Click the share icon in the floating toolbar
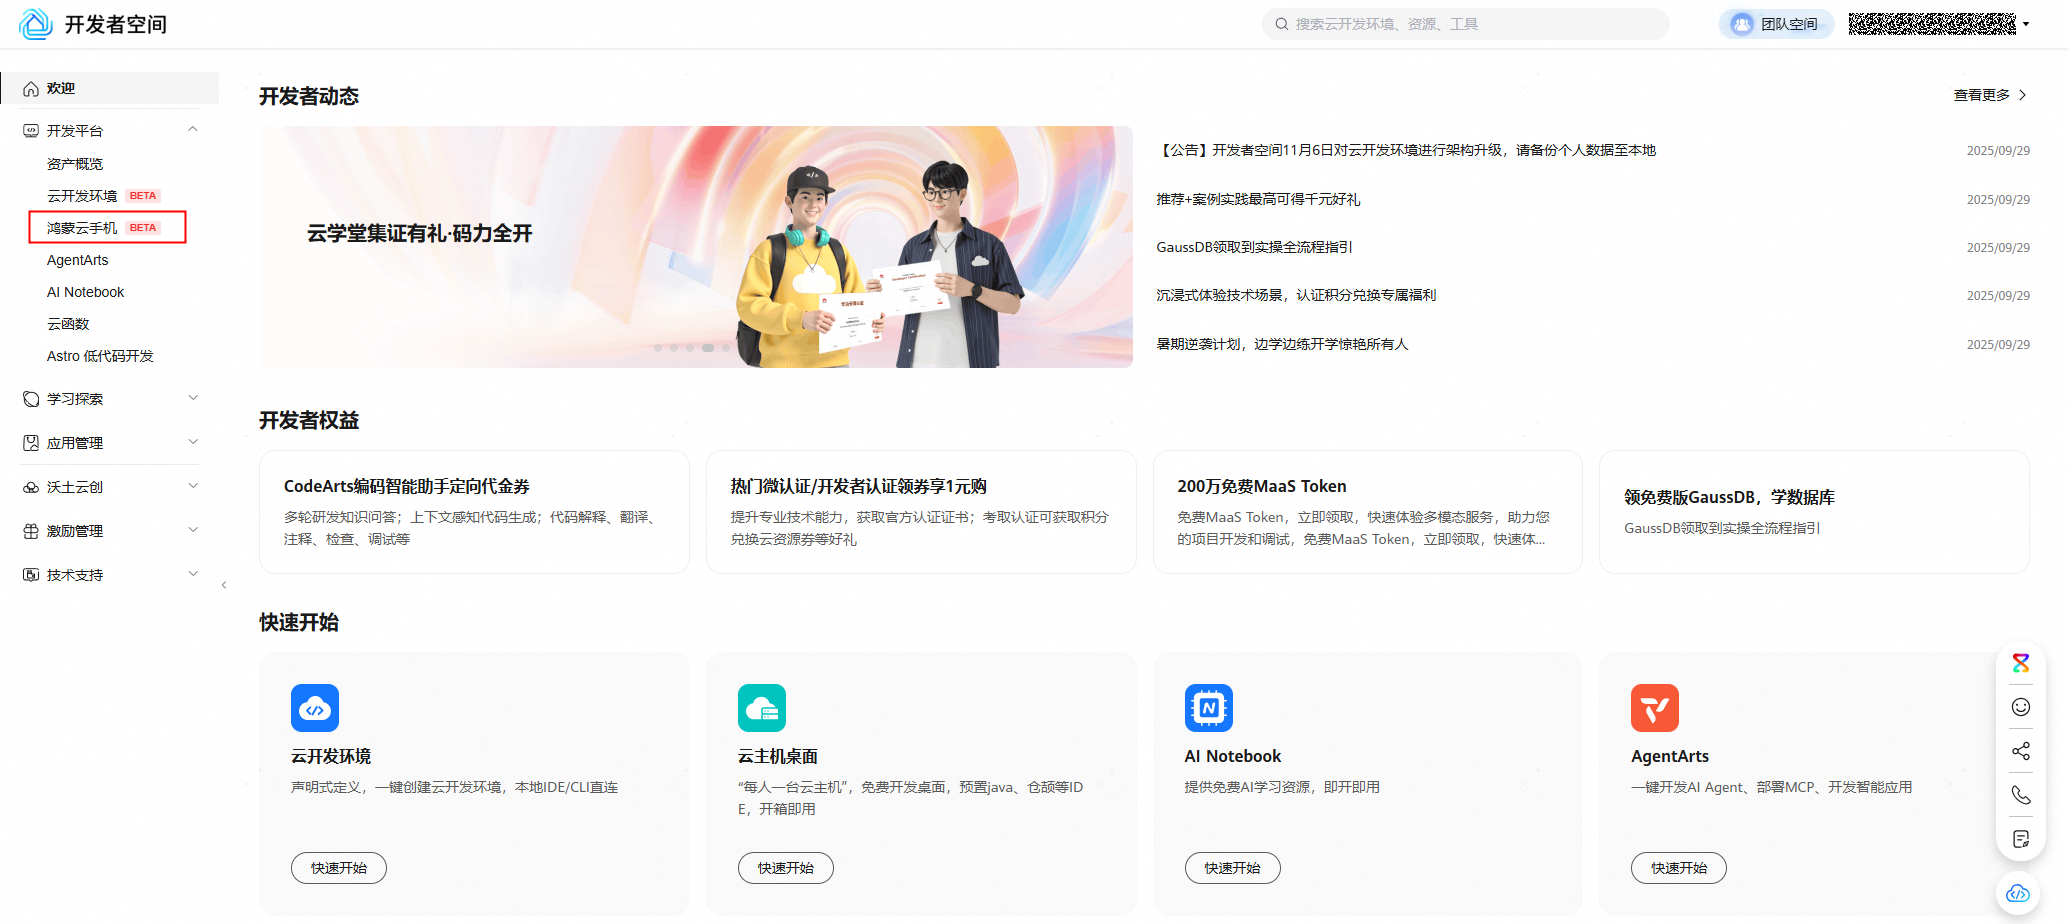 click(x=2020, y=751)
